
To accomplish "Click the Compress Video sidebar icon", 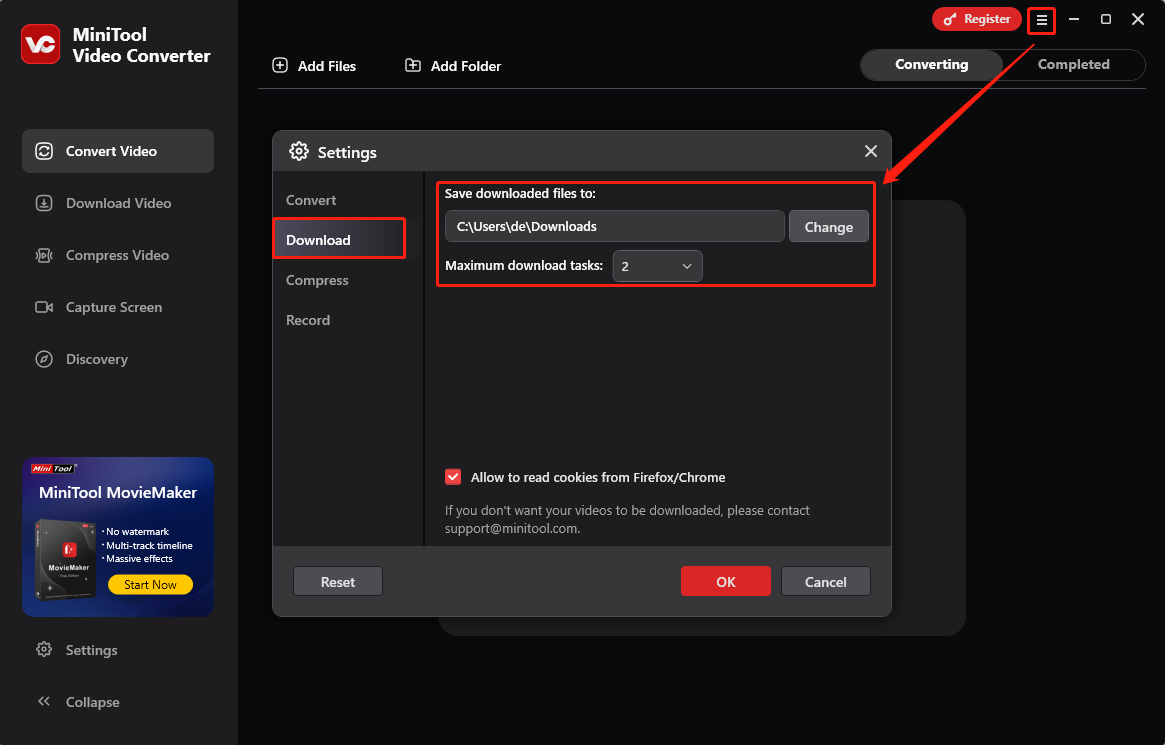I will click(44, 256).
